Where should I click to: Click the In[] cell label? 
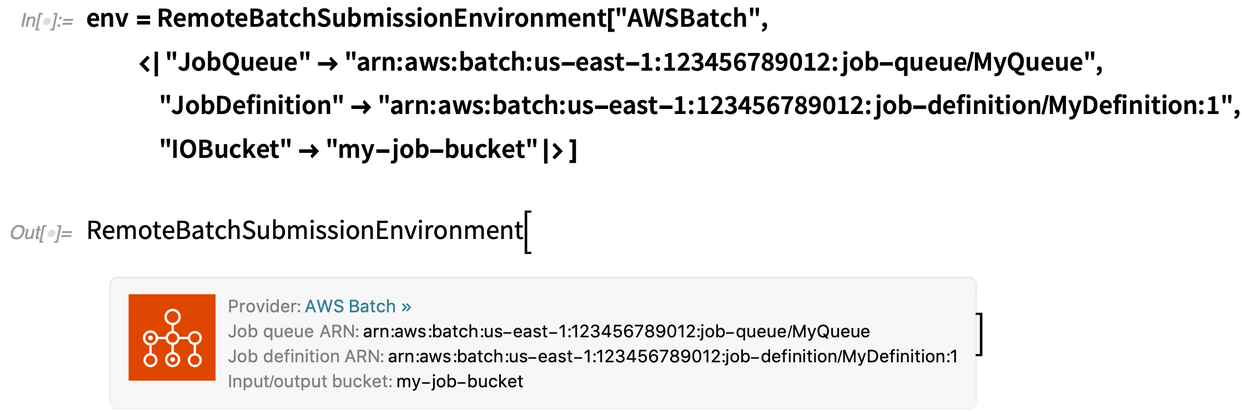point(45,21)
